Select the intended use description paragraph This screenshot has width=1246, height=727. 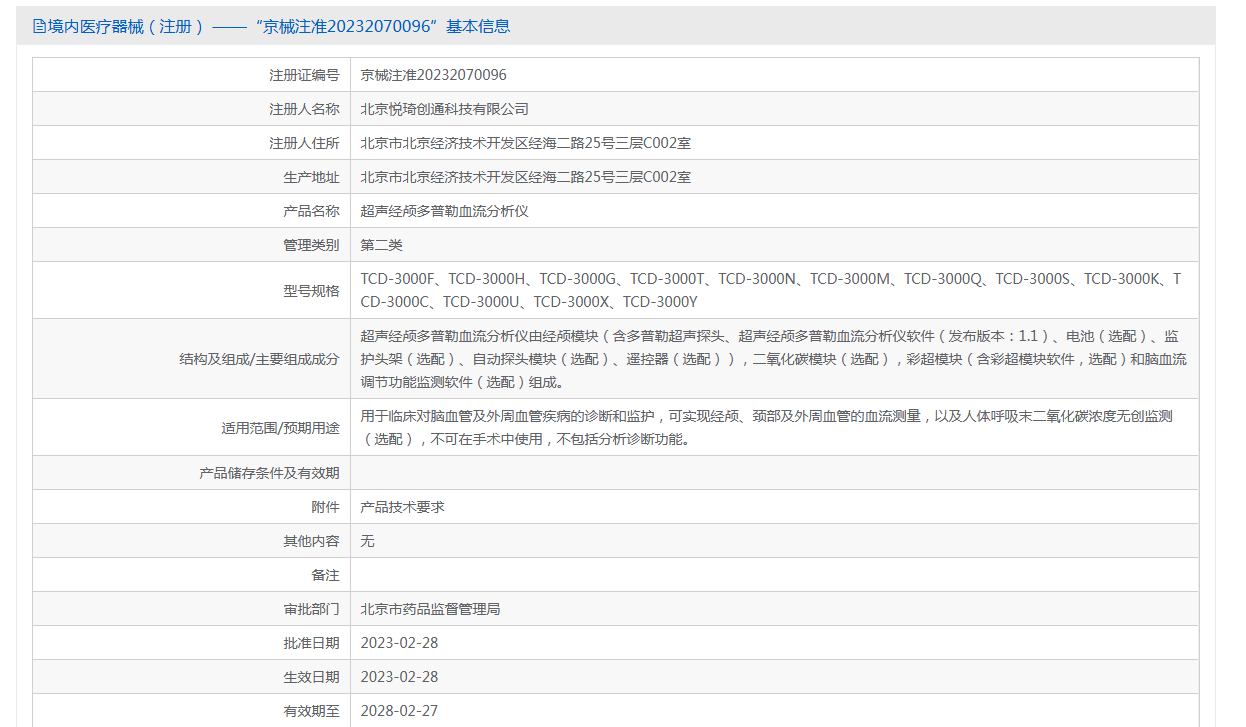tap(767, 427)
